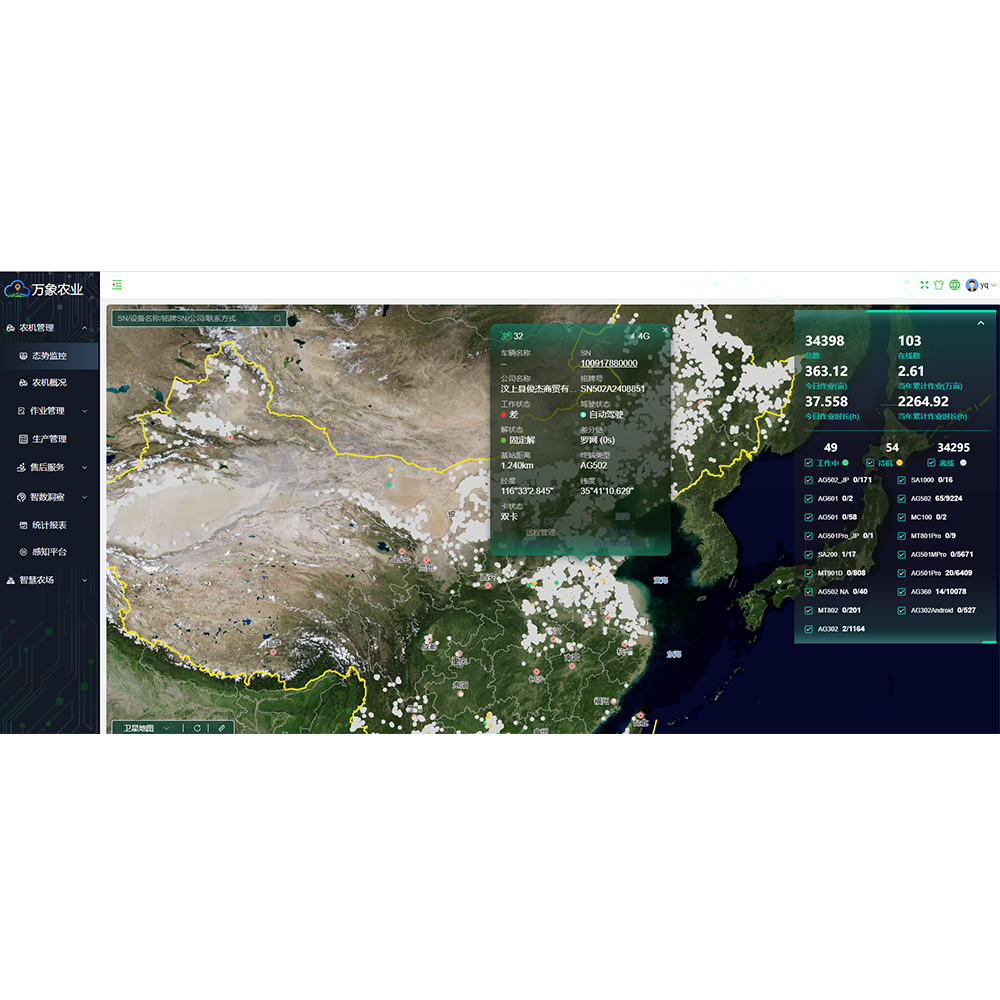Collapse the sidebar with the hamburger icon
Image resolution: width=1000 pixels, height=1000 pixels.
[x=117, y=285]
